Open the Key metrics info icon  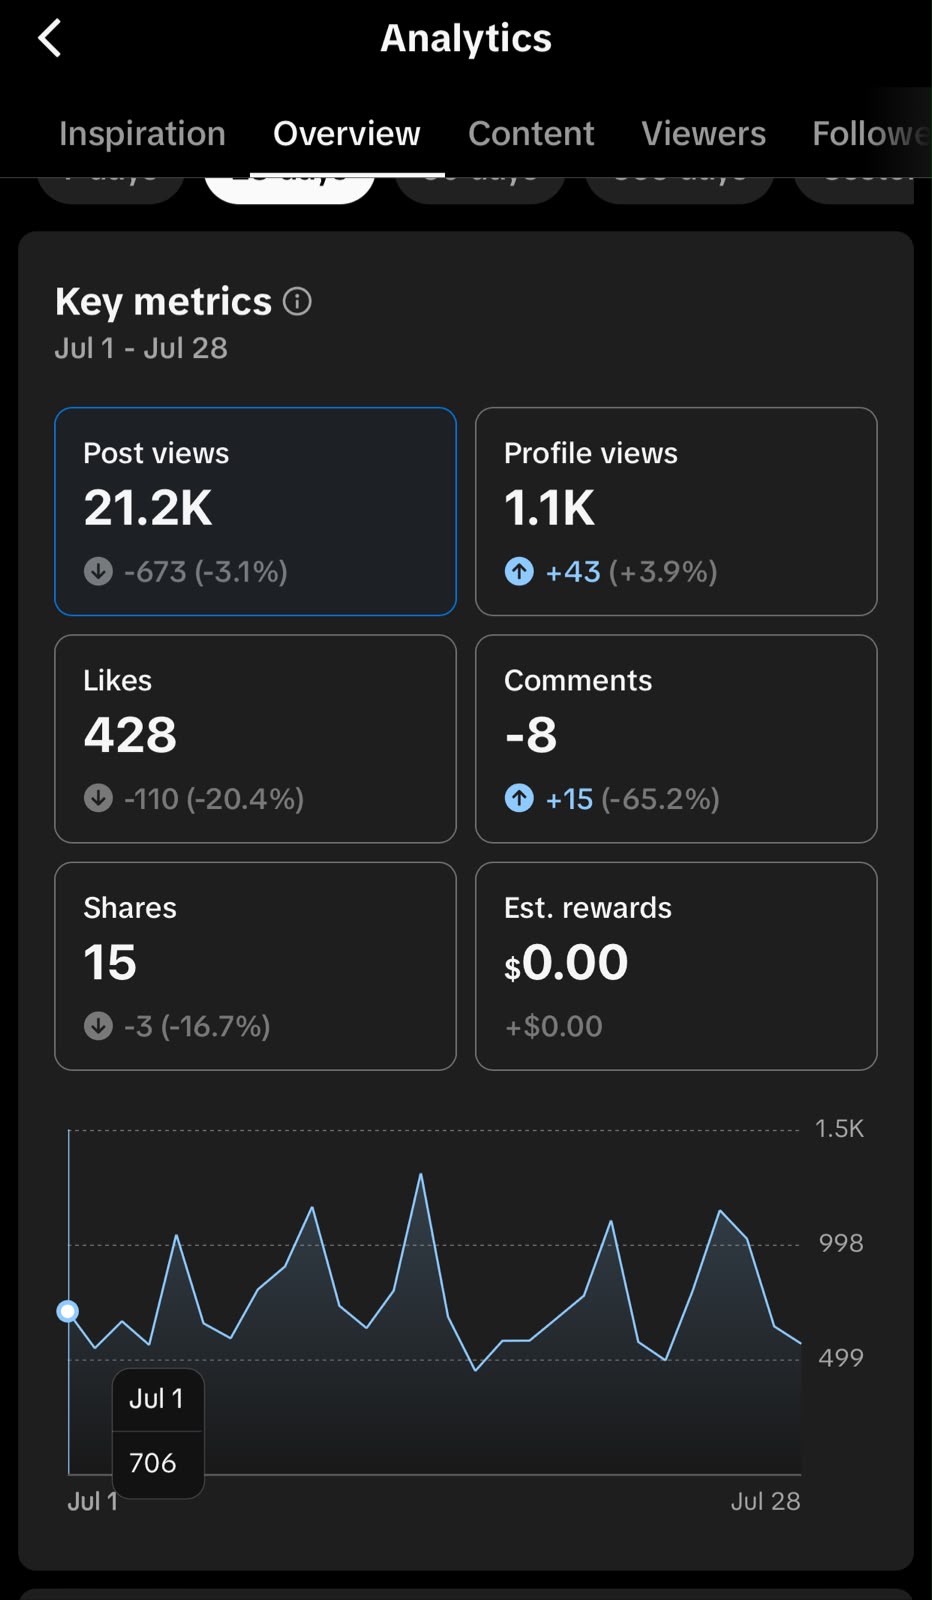pos(297,301)
